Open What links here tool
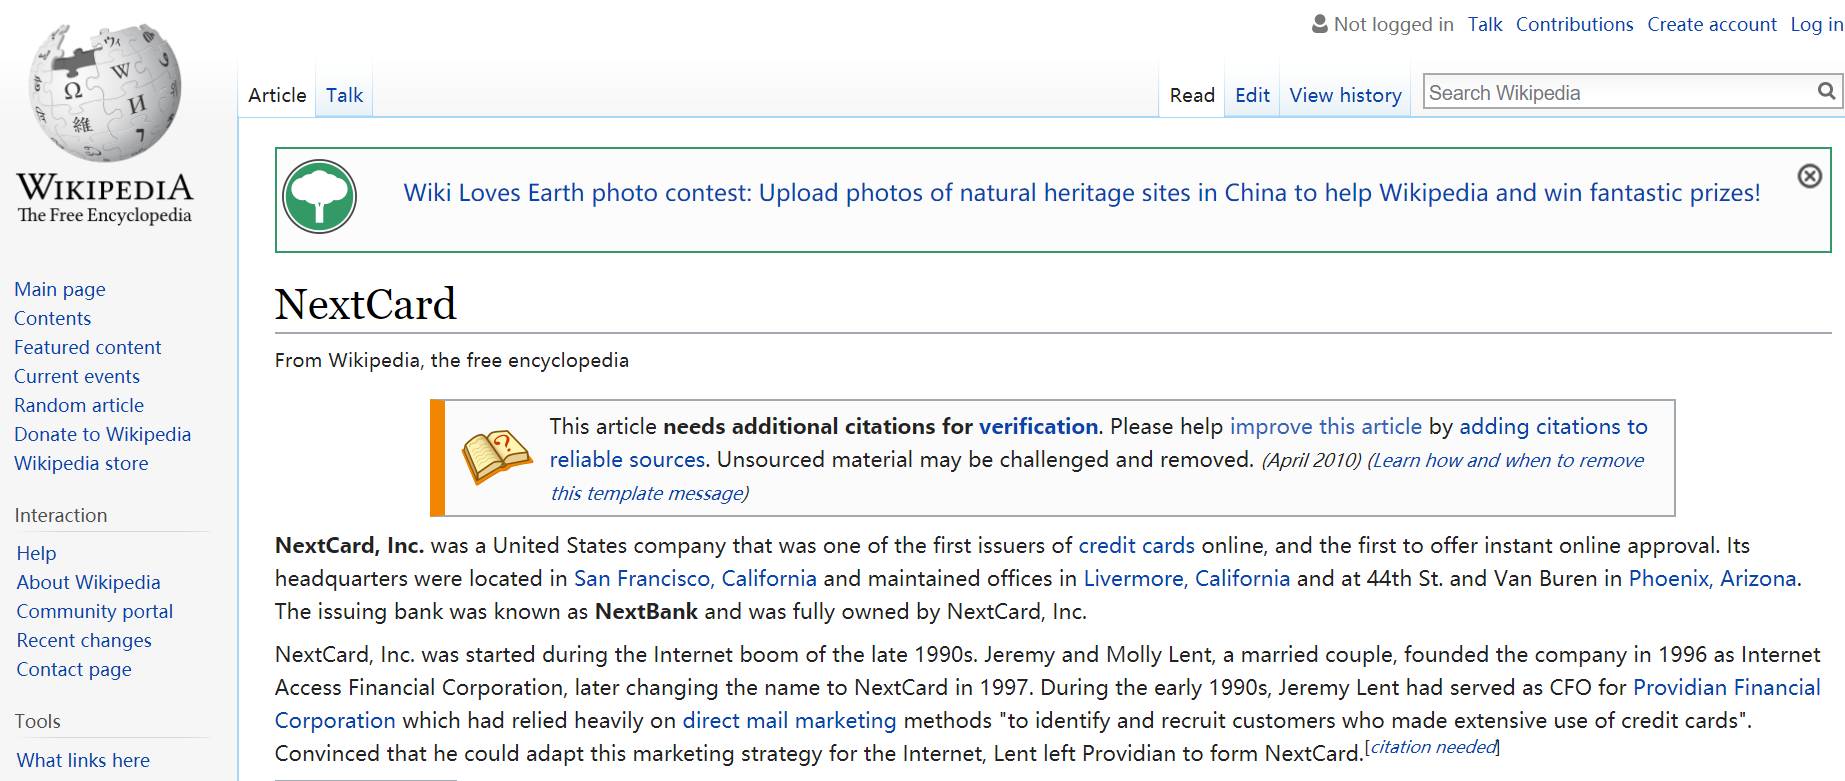This screenshot has height=781, width=1845. click(x=83, y=760)
